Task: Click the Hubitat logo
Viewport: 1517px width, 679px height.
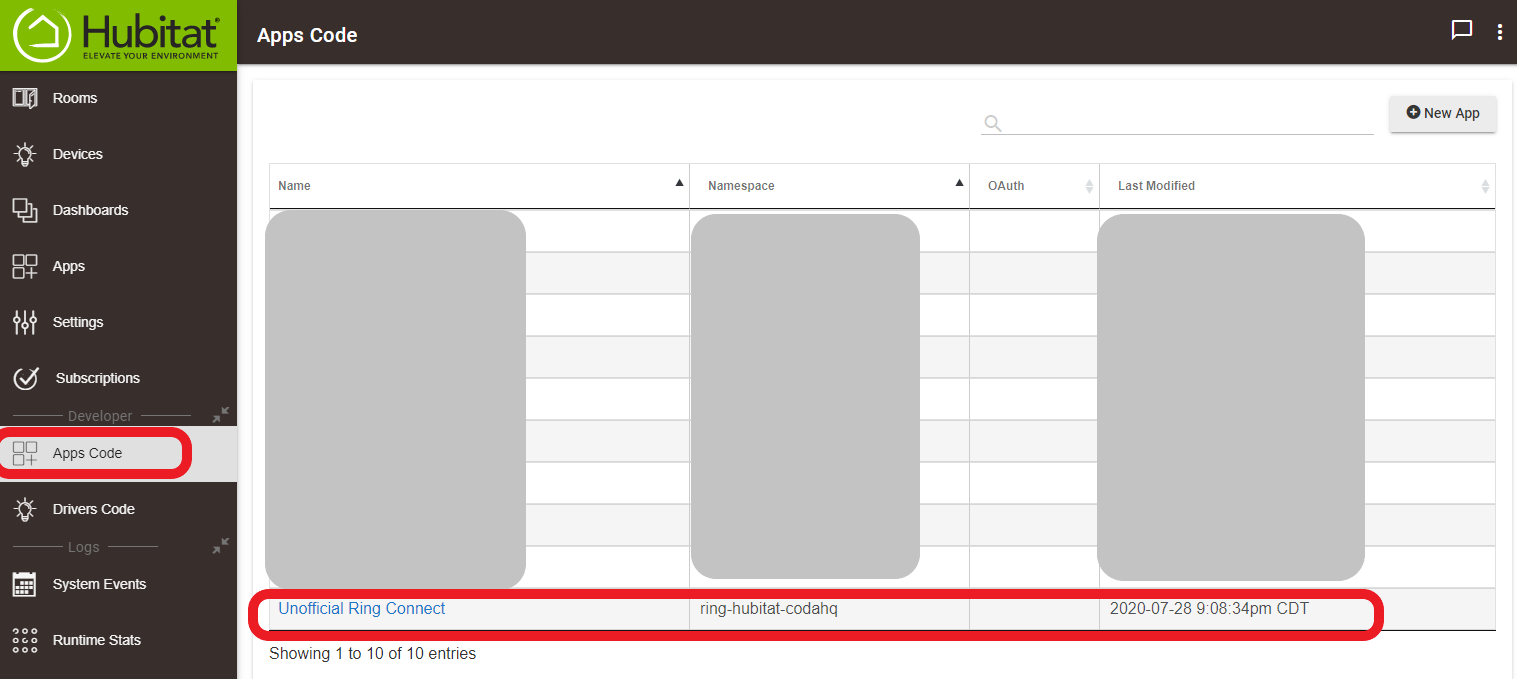Action: click(x=117, y=35)
